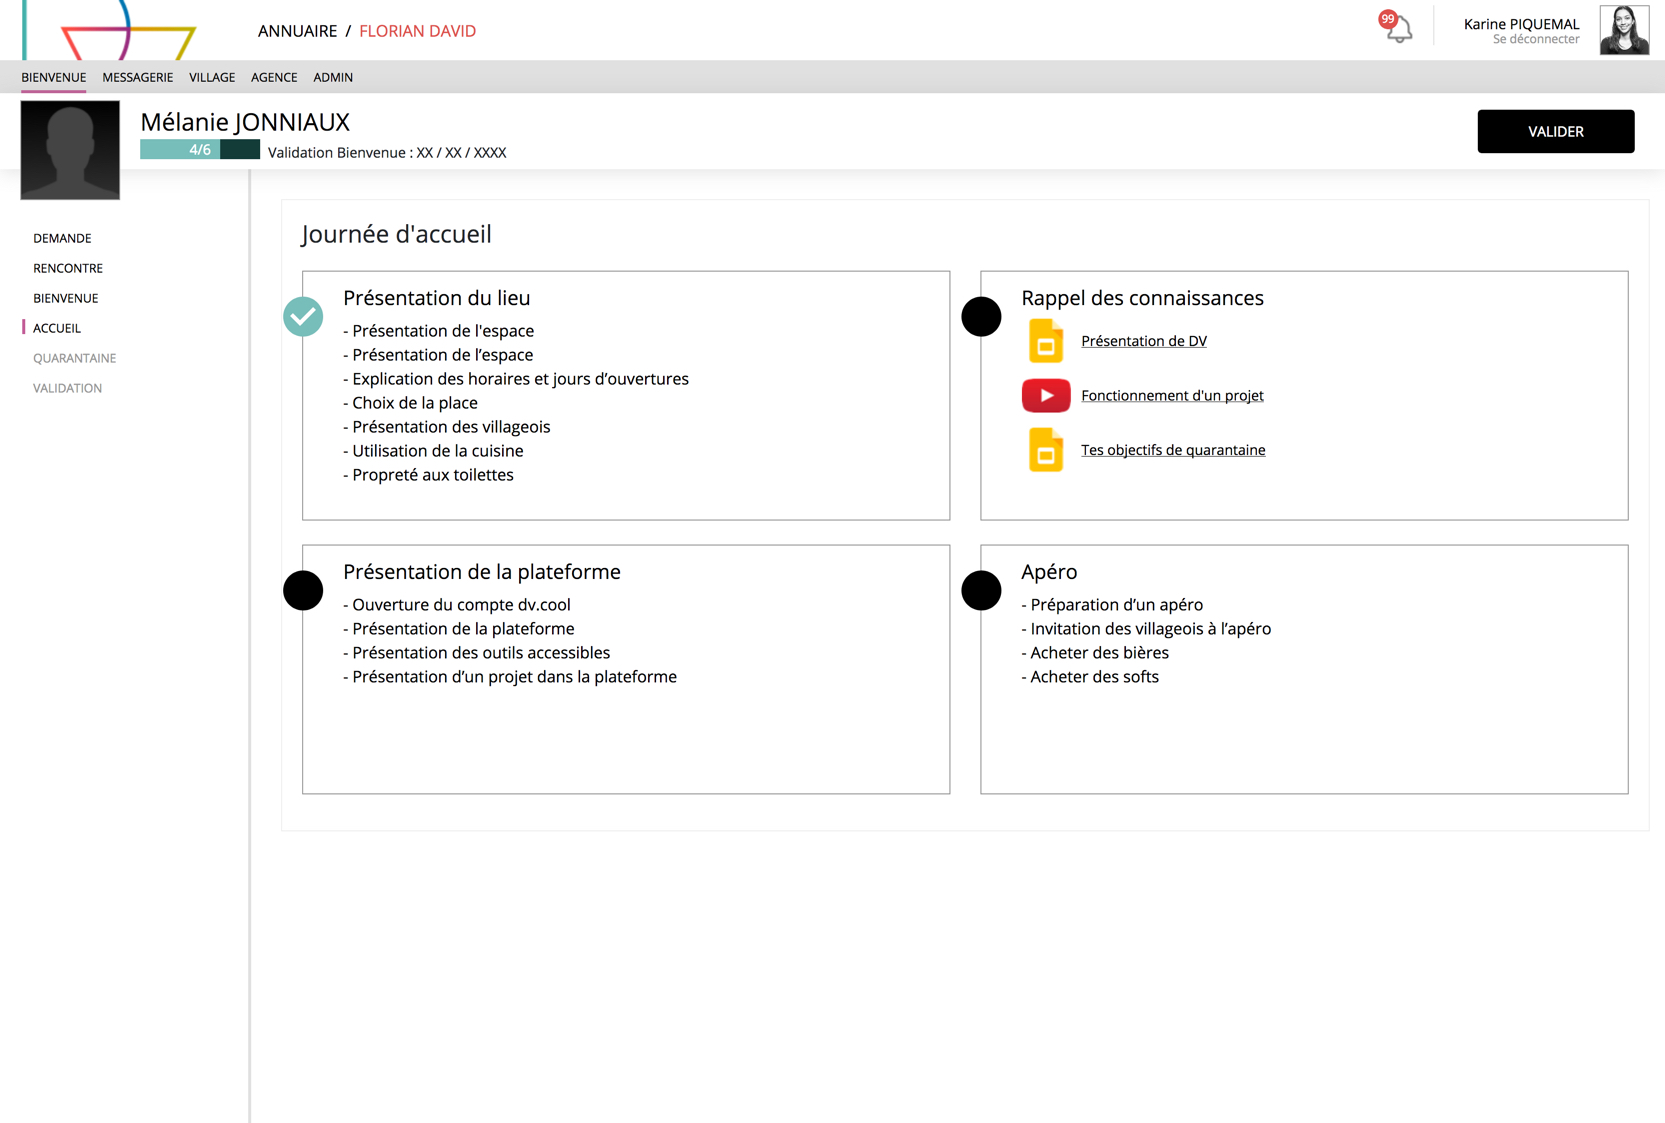The height and width of the screenshot is (1123, 1665).
Task: Mark Rappel des connaissances as done
Action: click(x=981, y=317)
